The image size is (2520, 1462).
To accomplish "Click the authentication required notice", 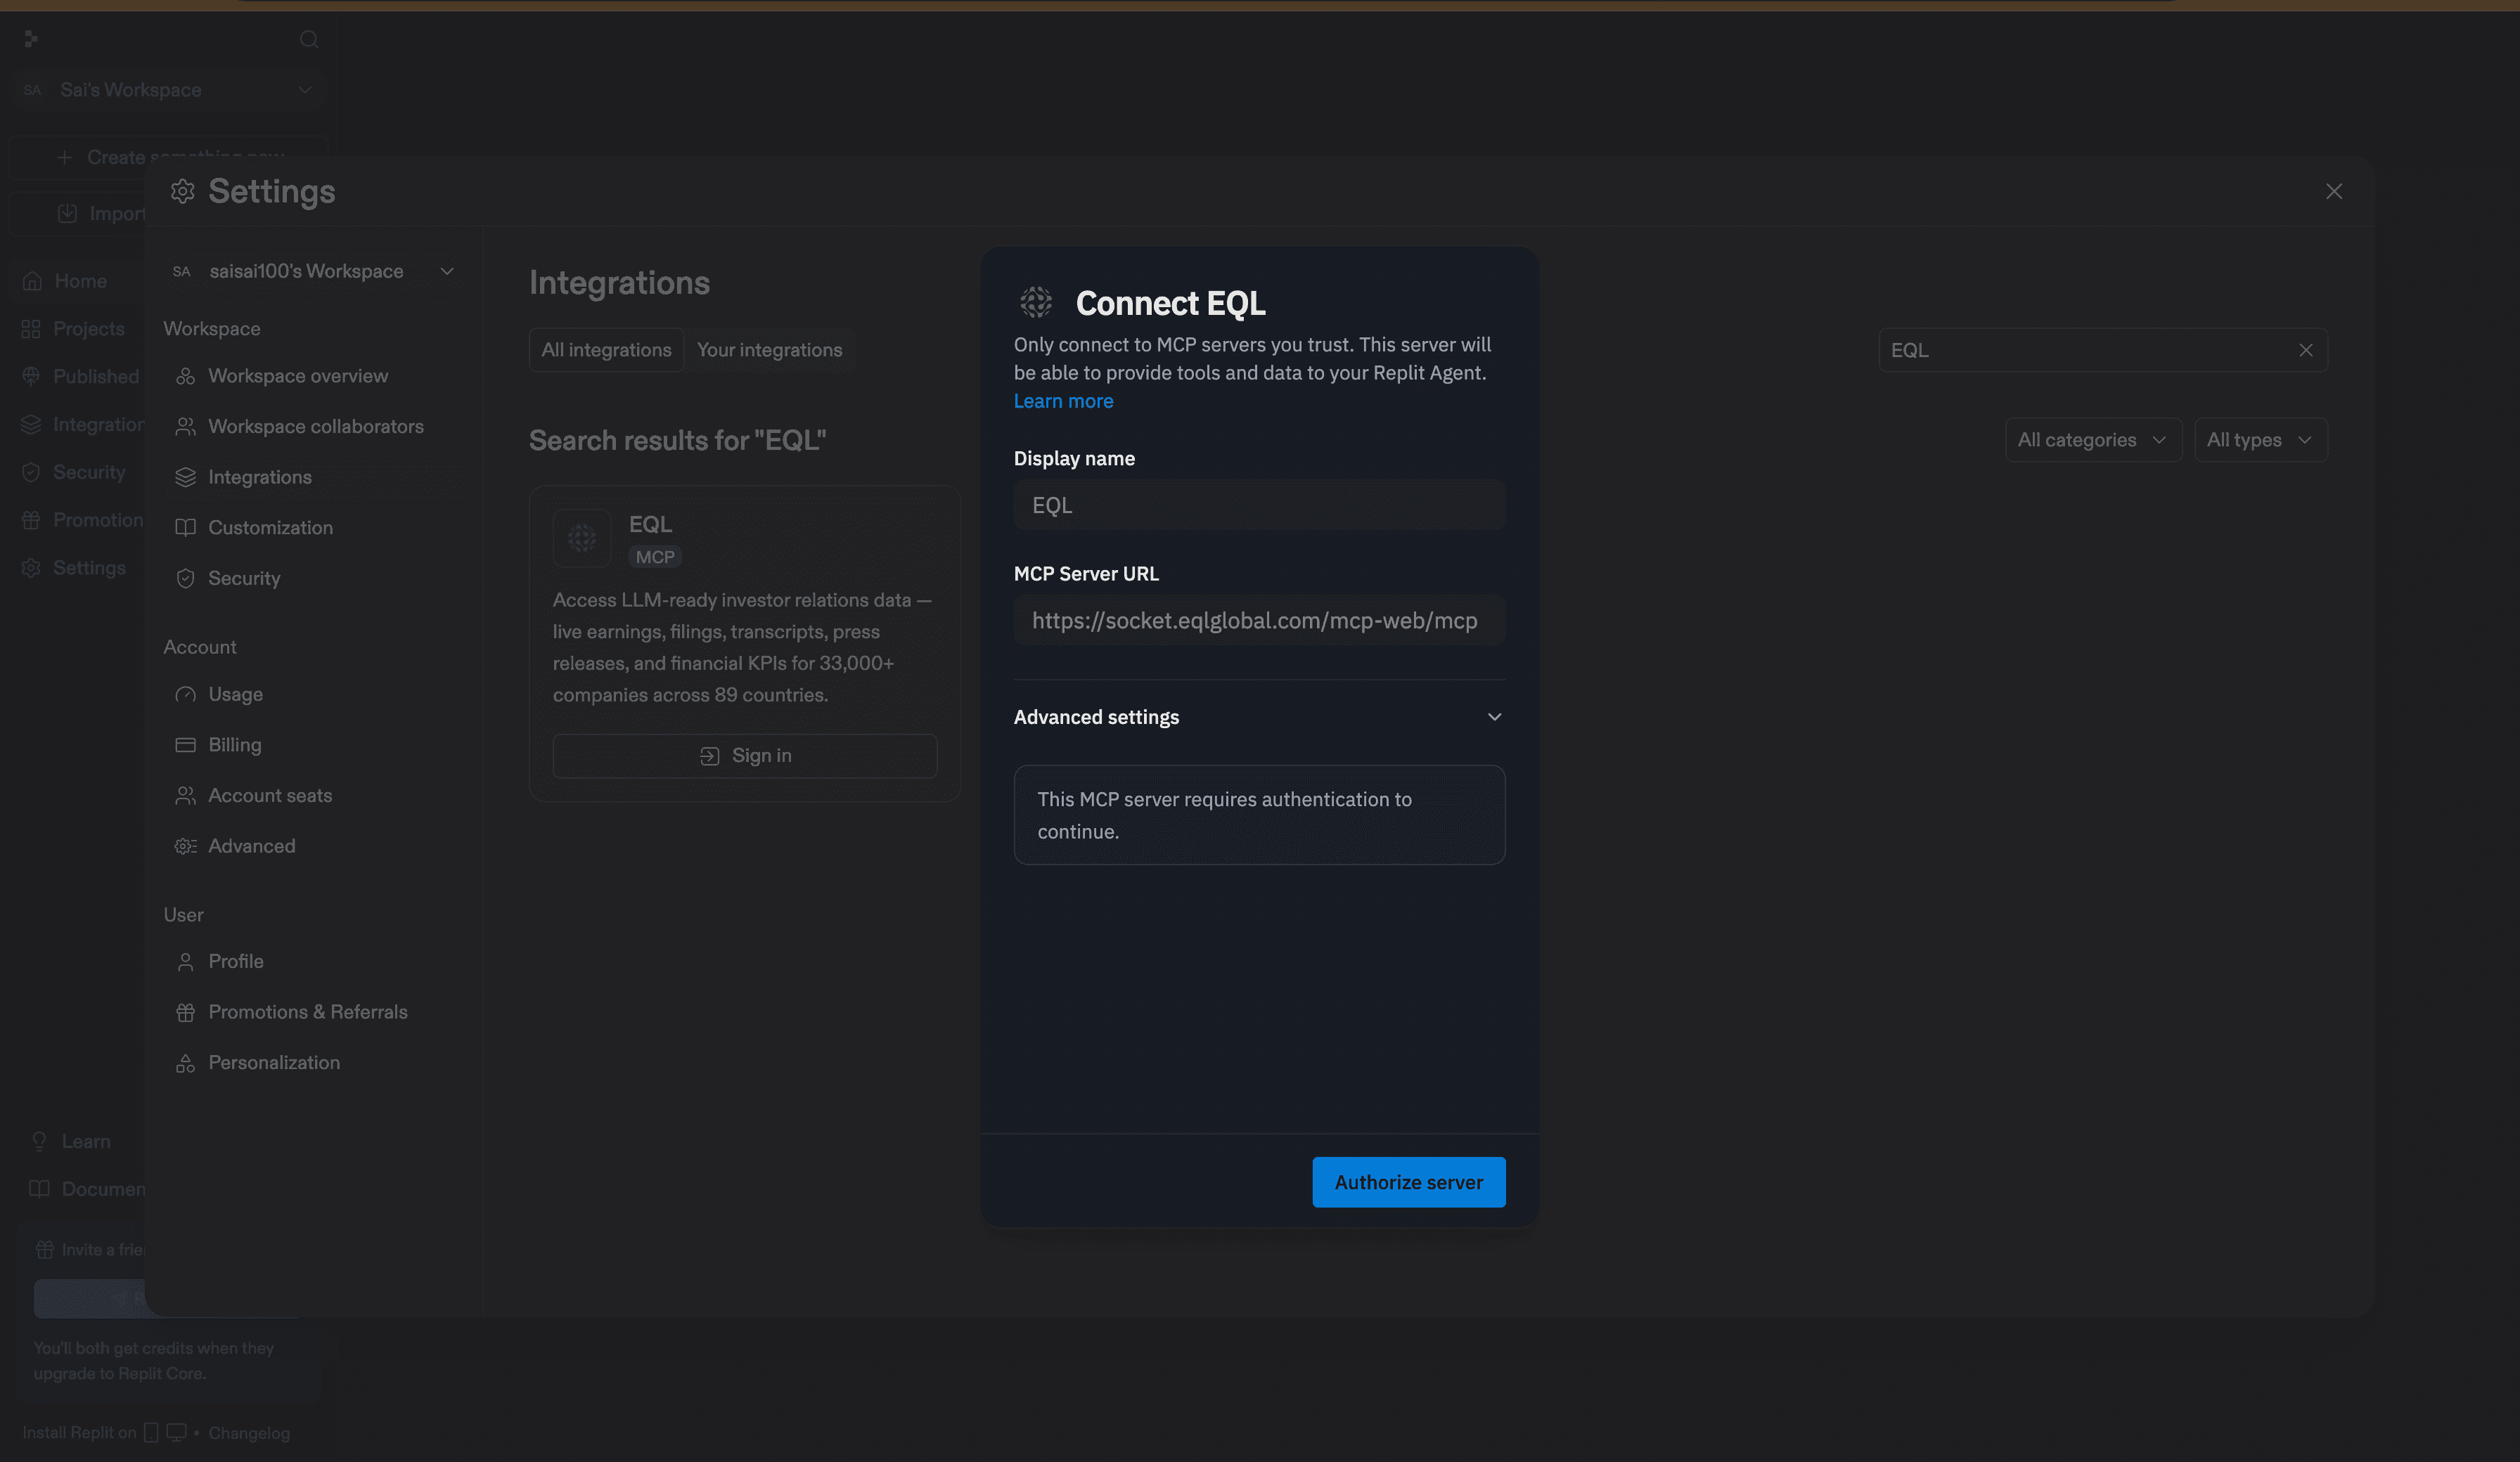I will pyautogui.click(x=1259, y=815).
